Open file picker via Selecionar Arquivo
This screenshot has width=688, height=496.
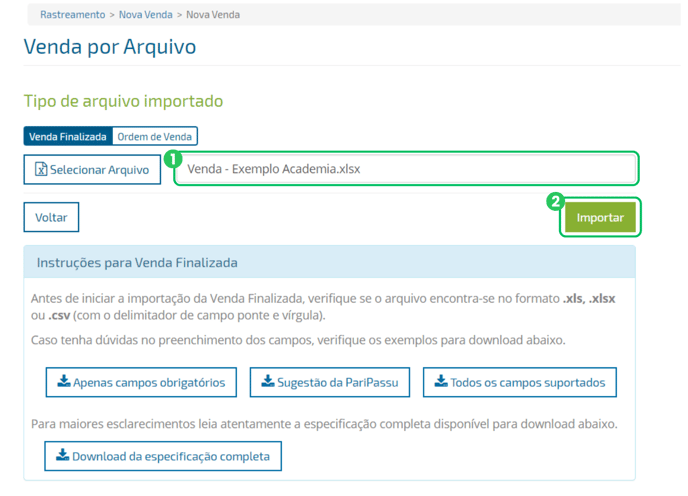pyautogui.click(x=92, y=170)
